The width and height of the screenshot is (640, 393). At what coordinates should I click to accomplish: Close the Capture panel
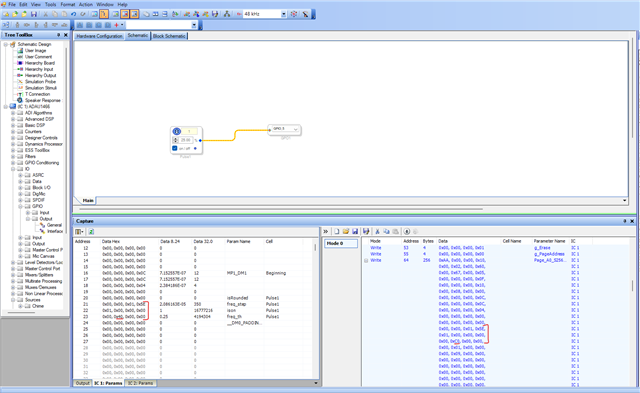pos(632,221)
